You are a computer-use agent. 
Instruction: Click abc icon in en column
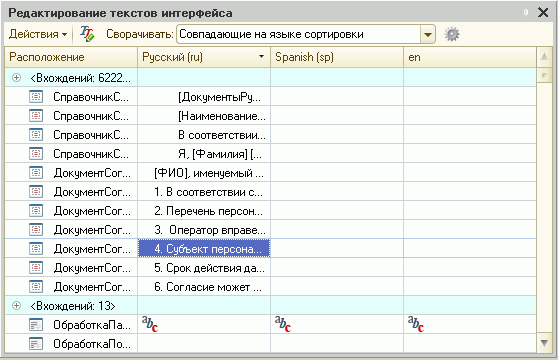coord(416,324)
